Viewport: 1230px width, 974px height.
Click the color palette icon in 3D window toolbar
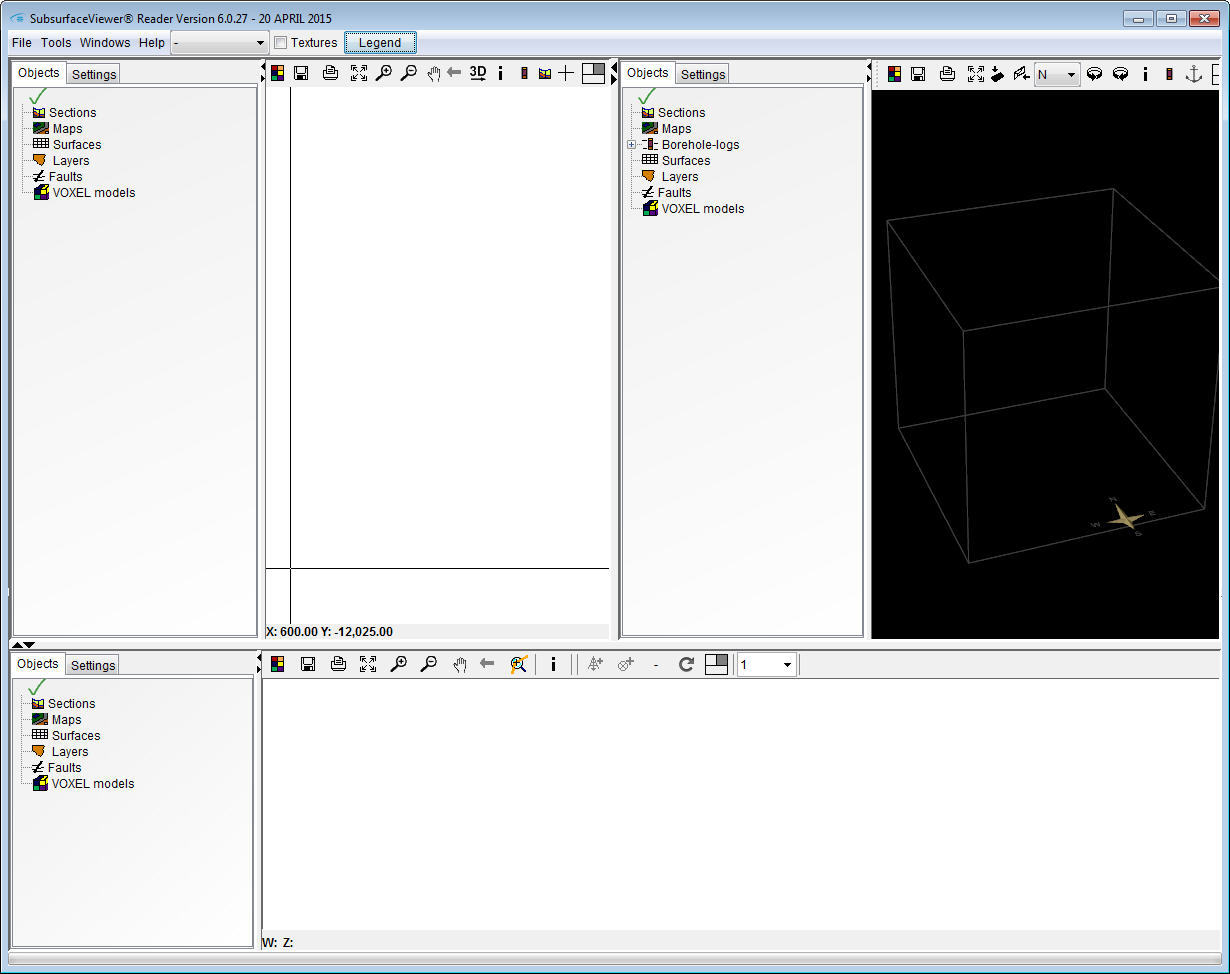(895, 74)
